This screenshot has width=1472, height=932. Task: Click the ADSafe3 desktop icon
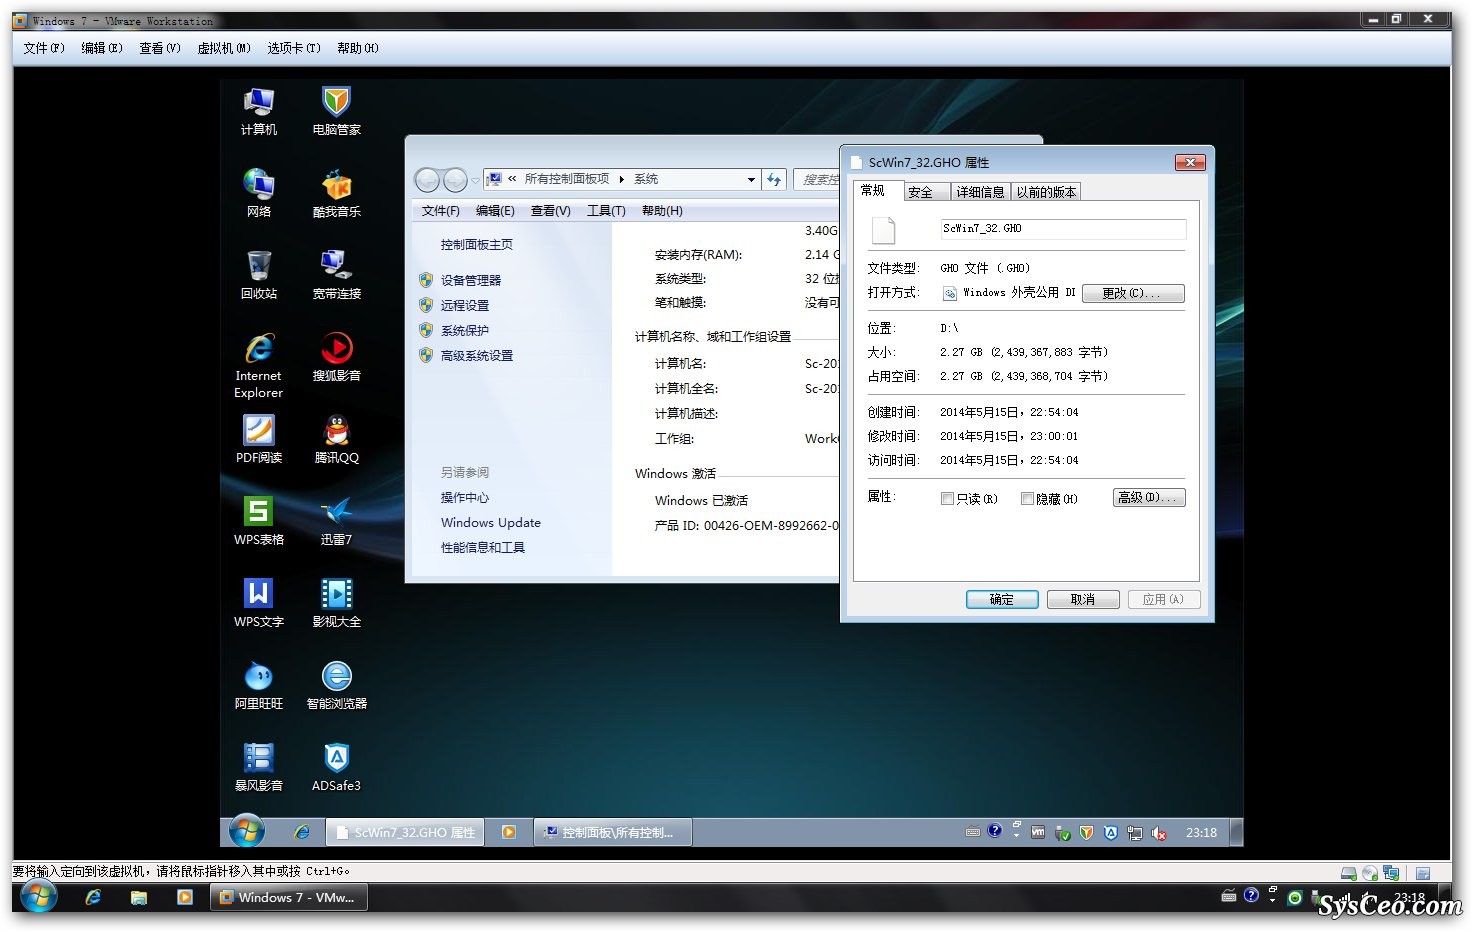coord(337,767)
